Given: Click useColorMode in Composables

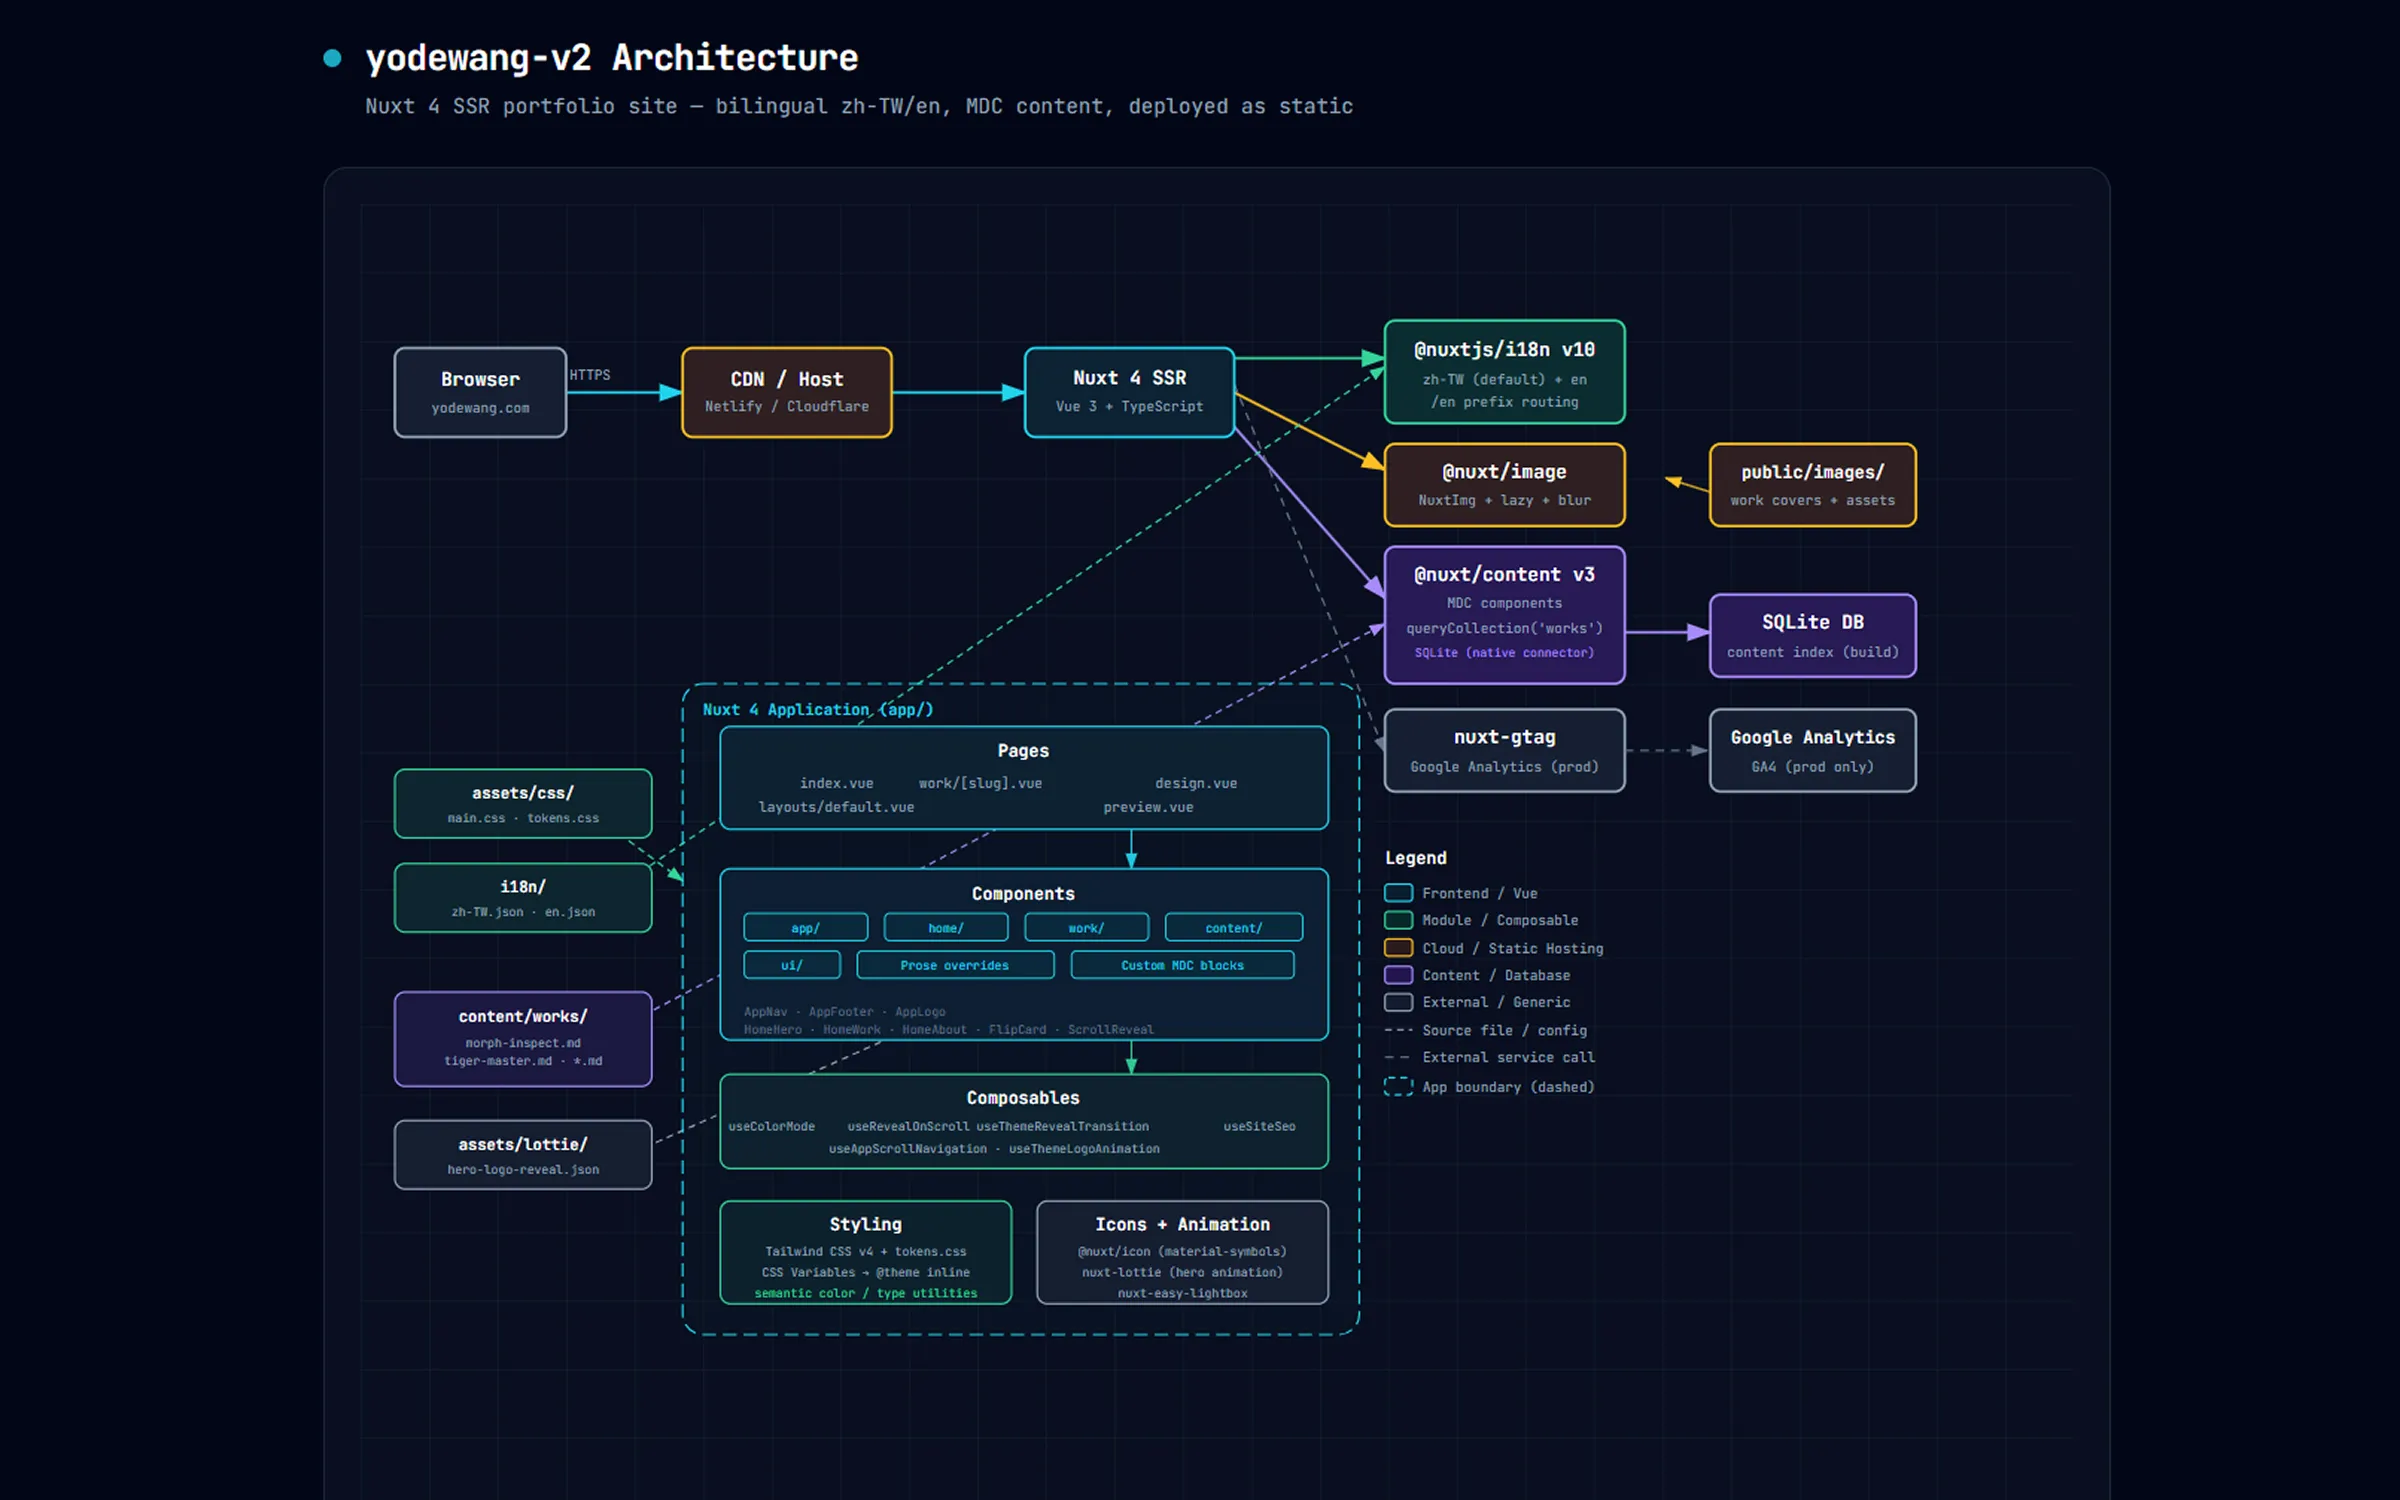Looking at the screenshot, I should click(x=771, y=1127).
